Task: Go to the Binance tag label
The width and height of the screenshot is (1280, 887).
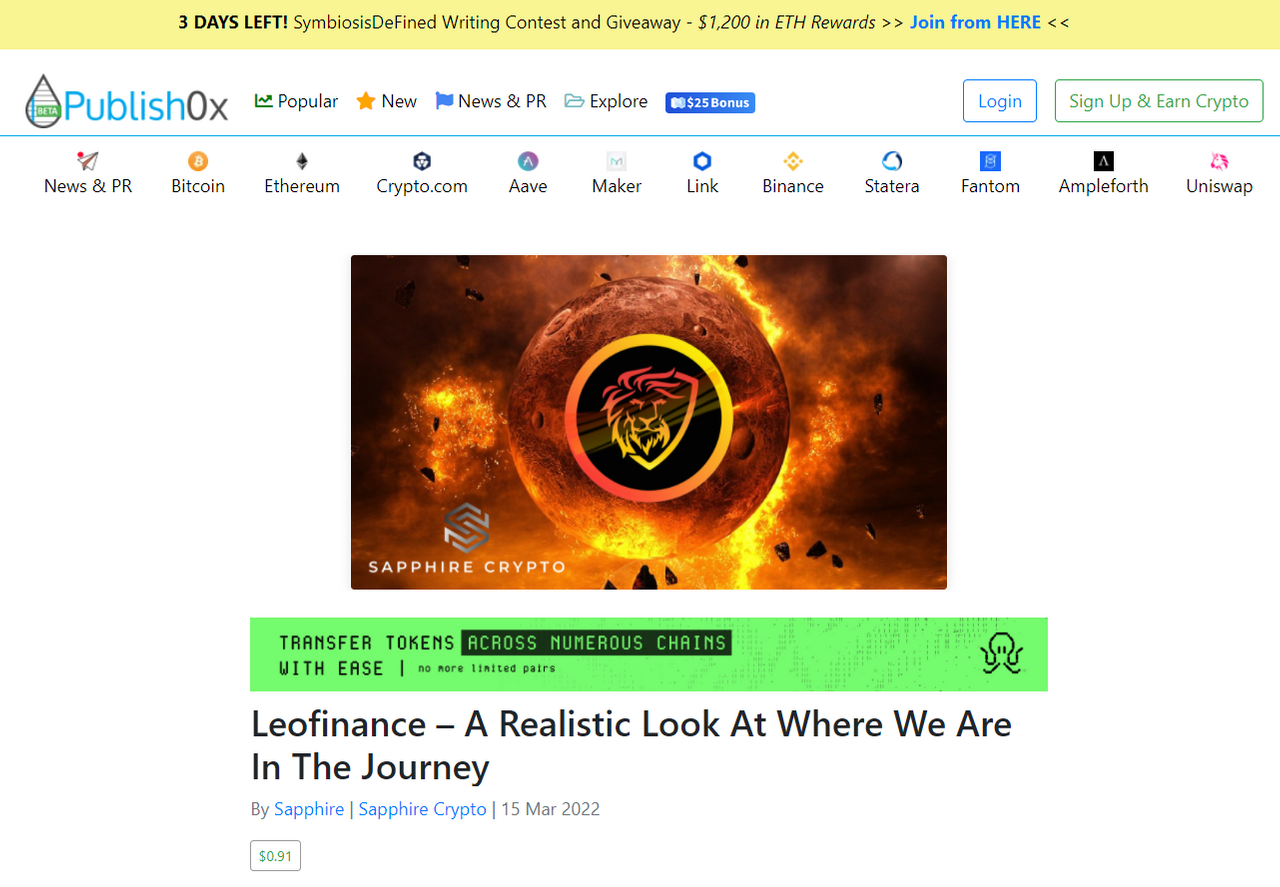Action: [793, 186]
